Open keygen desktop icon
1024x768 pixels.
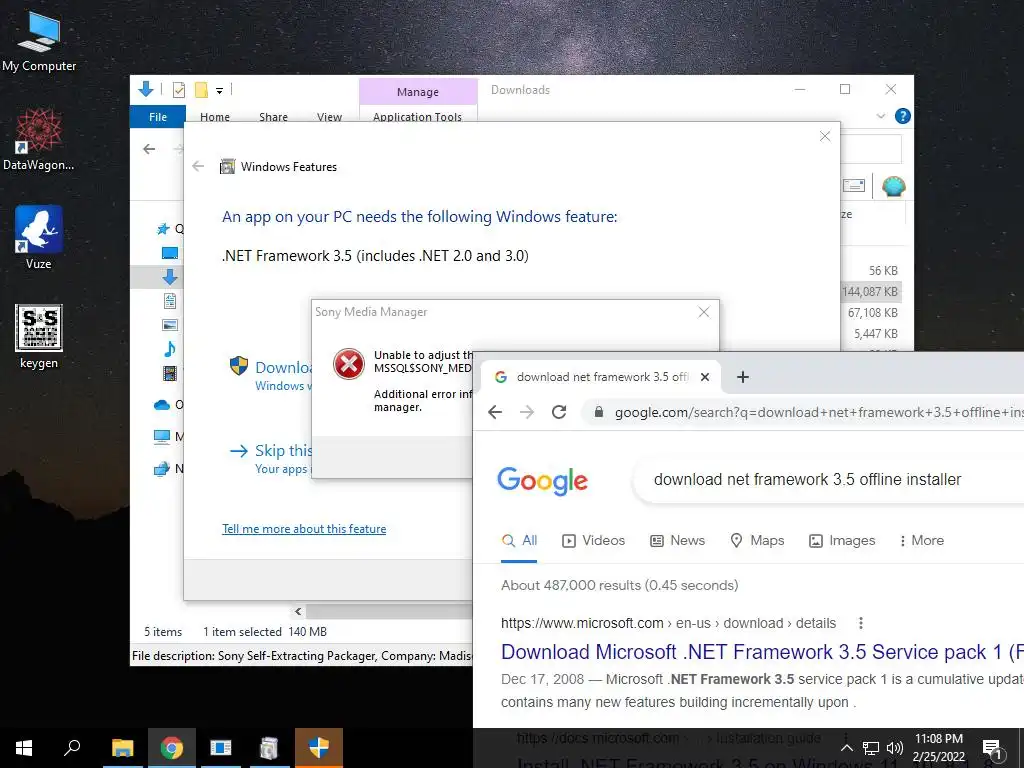point(39,336)
